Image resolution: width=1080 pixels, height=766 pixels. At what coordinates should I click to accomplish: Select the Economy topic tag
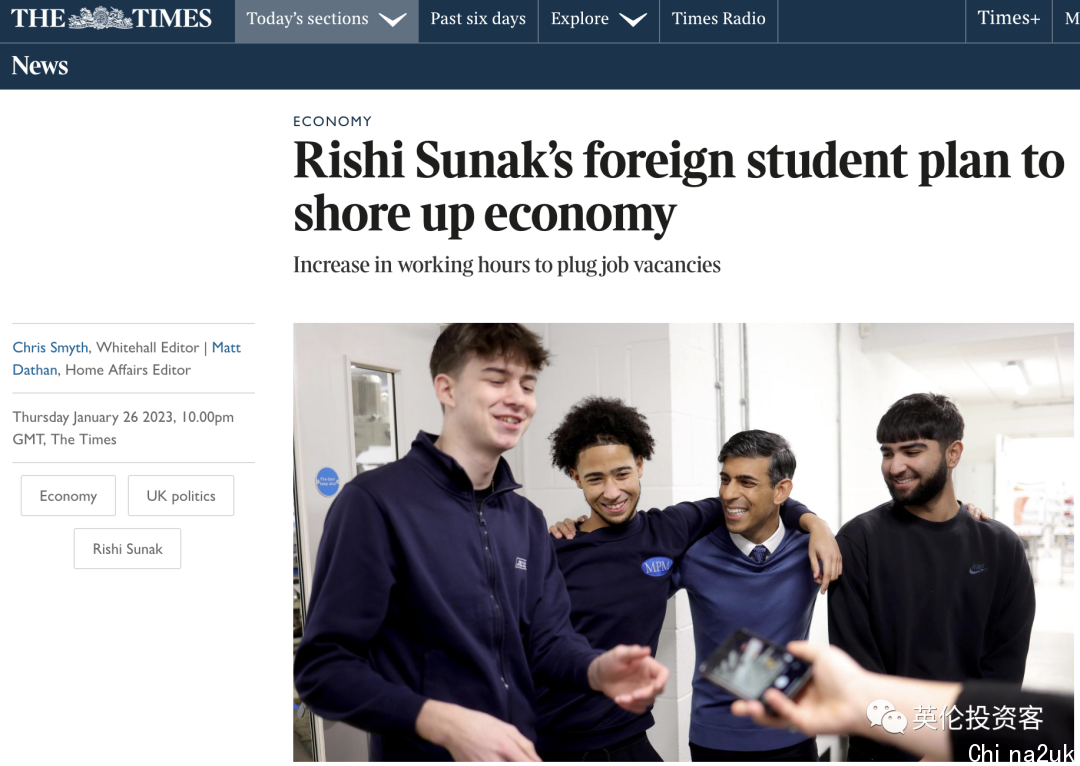(x=68, y=495)
